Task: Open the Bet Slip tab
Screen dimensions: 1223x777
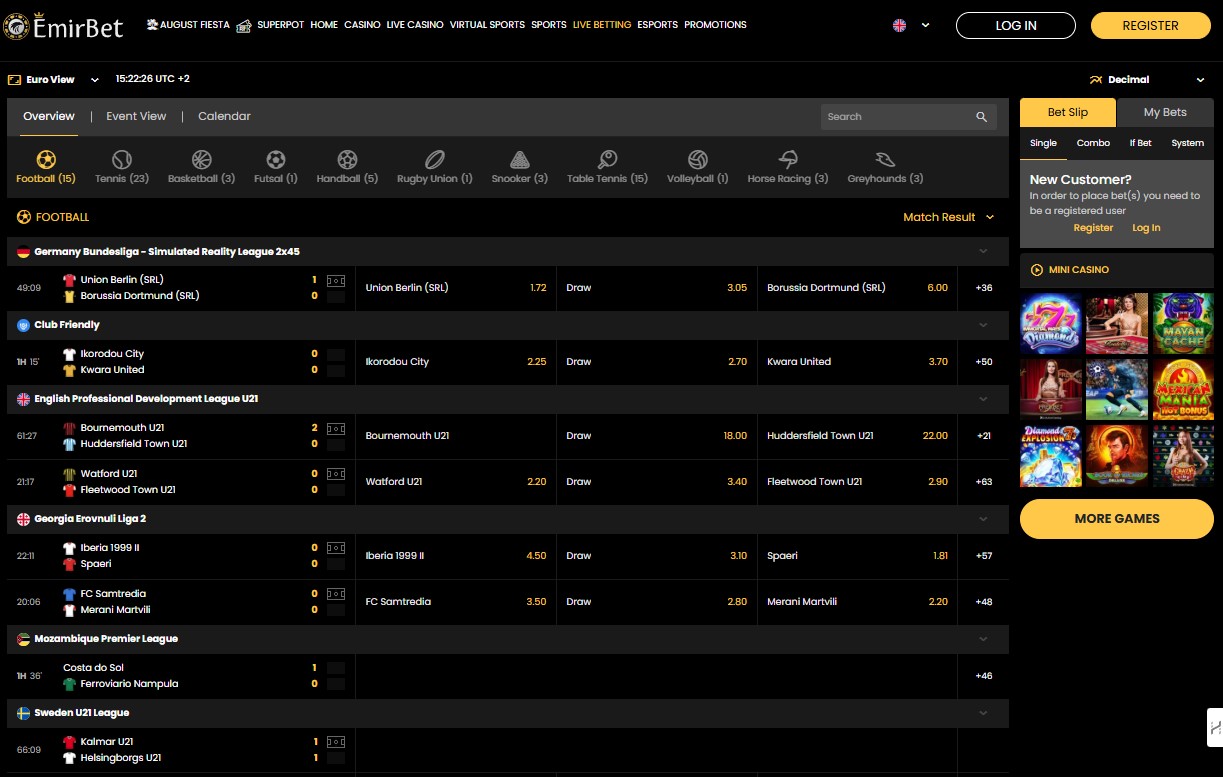Action: coord(1068,113)
